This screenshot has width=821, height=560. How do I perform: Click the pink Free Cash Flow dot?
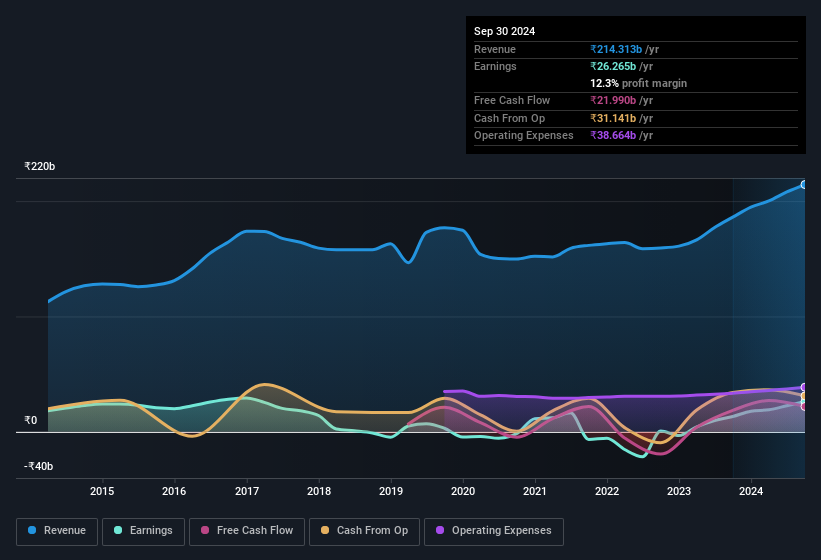pos(205,530)
